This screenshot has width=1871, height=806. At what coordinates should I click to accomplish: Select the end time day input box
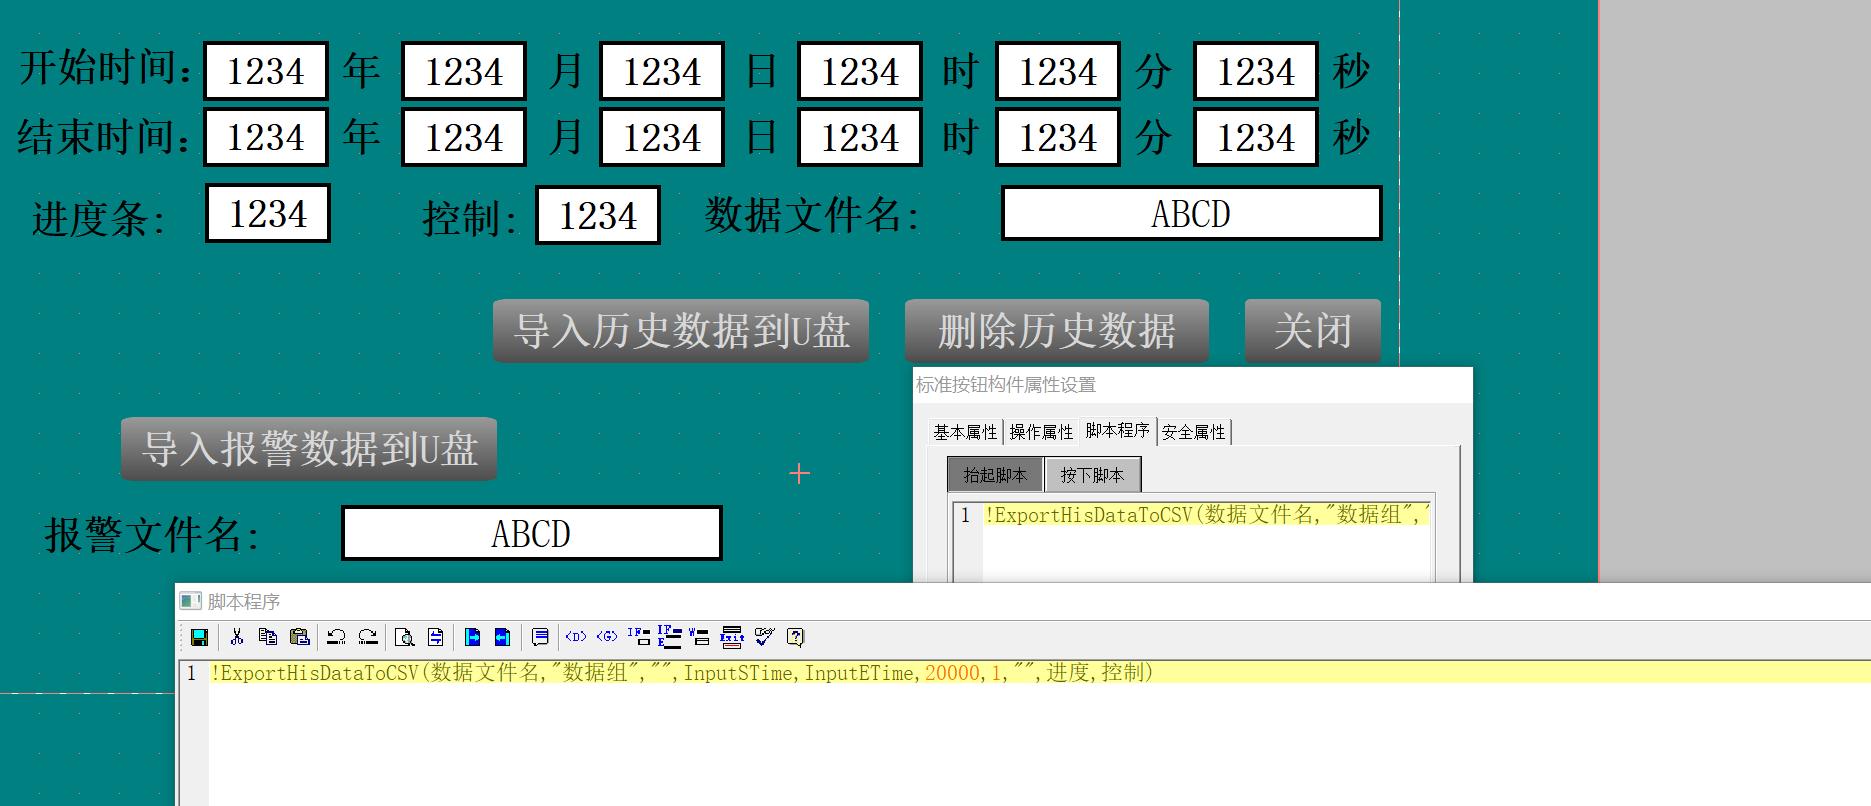click(x=662, y=137)
